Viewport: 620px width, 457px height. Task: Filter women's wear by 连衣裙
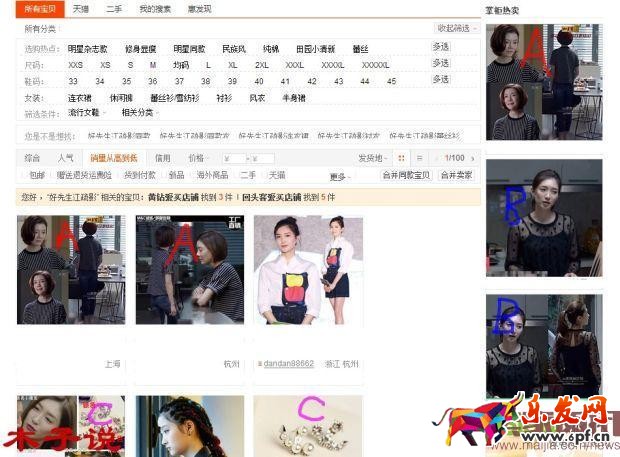[79, 98]
